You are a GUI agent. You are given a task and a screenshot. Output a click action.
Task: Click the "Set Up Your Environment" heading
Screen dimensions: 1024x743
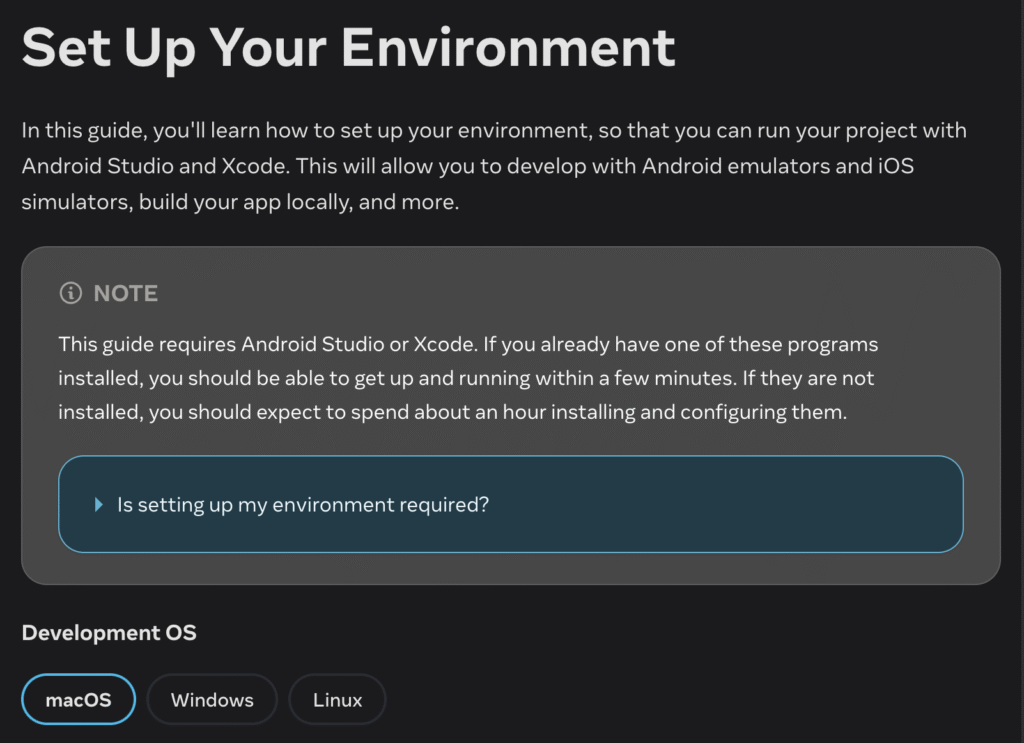348,48
